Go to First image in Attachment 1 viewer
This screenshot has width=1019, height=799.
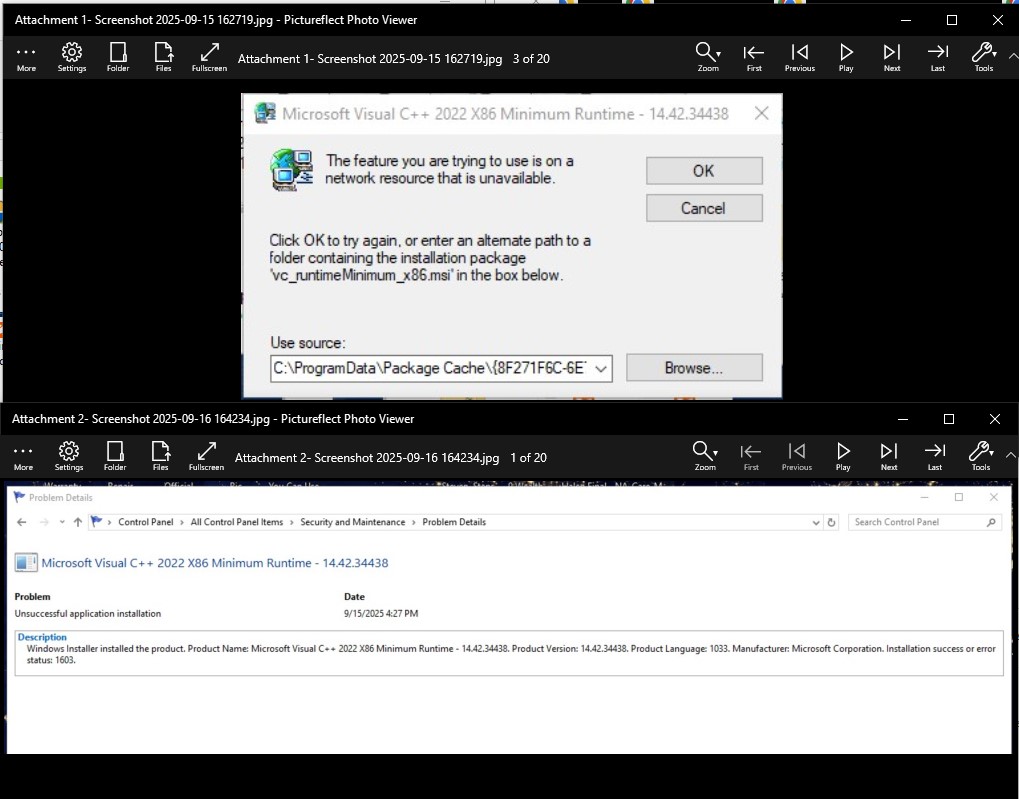tap(754, 58)
